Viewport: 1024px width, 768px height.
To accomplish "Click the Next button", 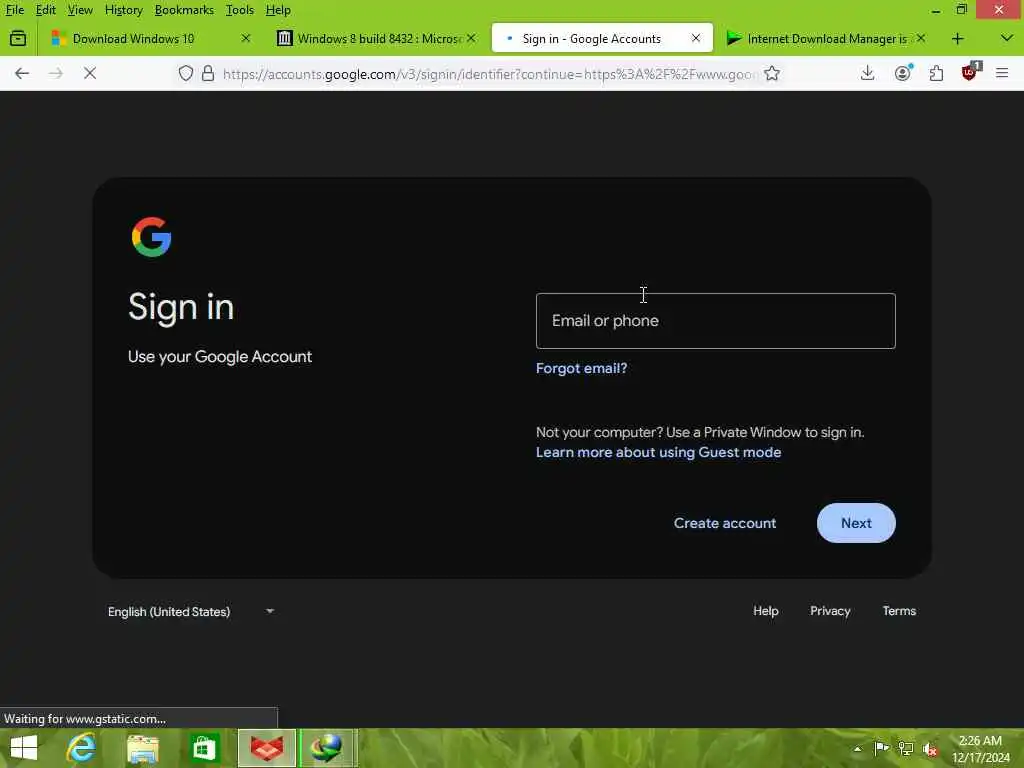I will pos(856,523).
